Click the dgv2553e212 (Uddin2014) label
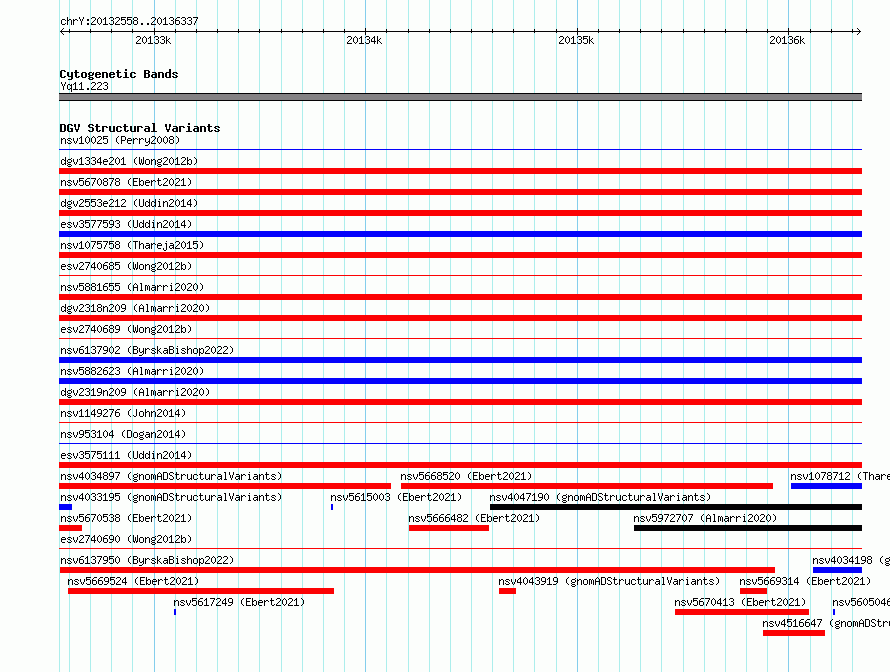This screenshot has height=672, width=890. [129, 203]
